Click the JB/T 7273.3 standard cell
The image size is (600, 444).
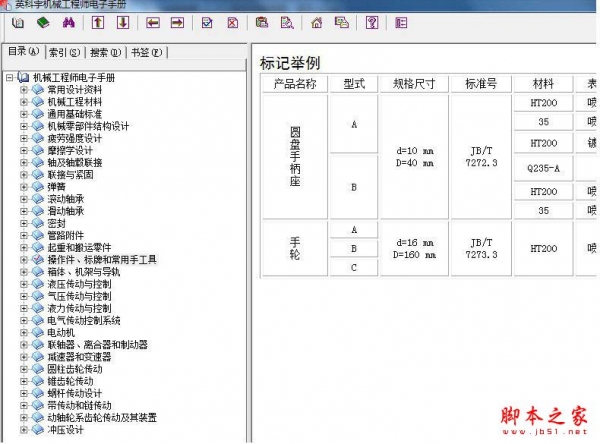(x=481, y=248)
